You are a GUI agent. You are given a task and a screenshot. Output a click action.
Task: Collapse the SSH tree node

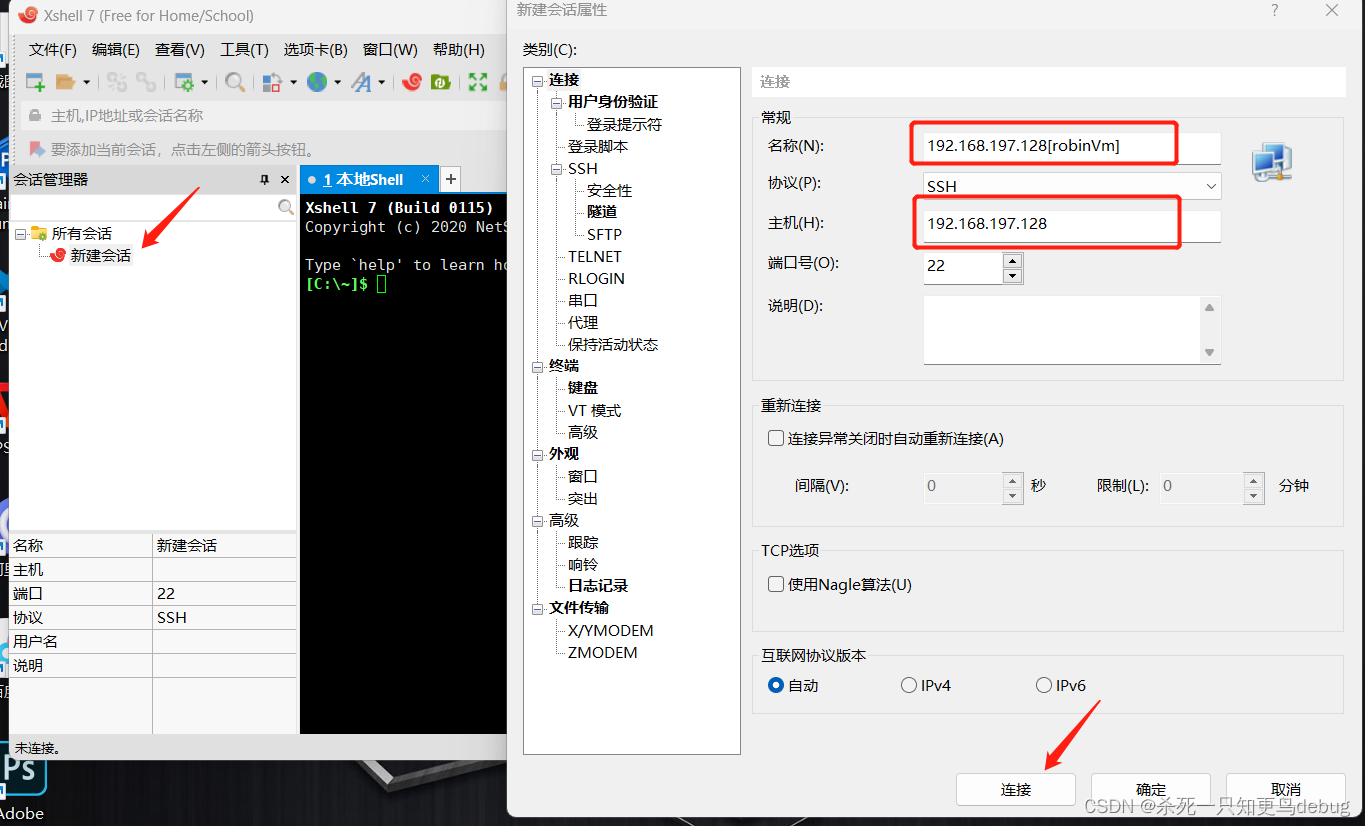[557, 169]
